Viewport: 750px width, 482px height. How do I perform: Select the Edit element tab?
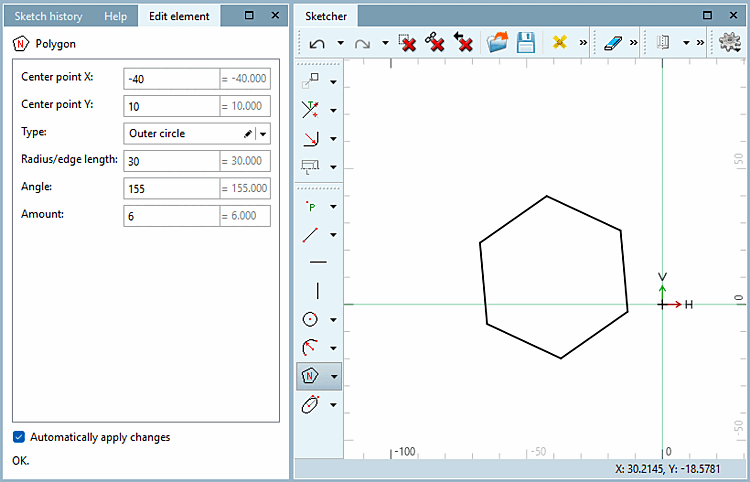pos(179,16)
